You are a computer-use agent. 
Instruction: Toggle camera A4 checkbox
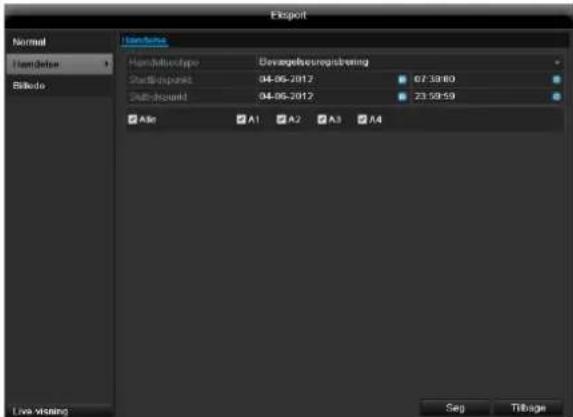click(x=362, y=119)
